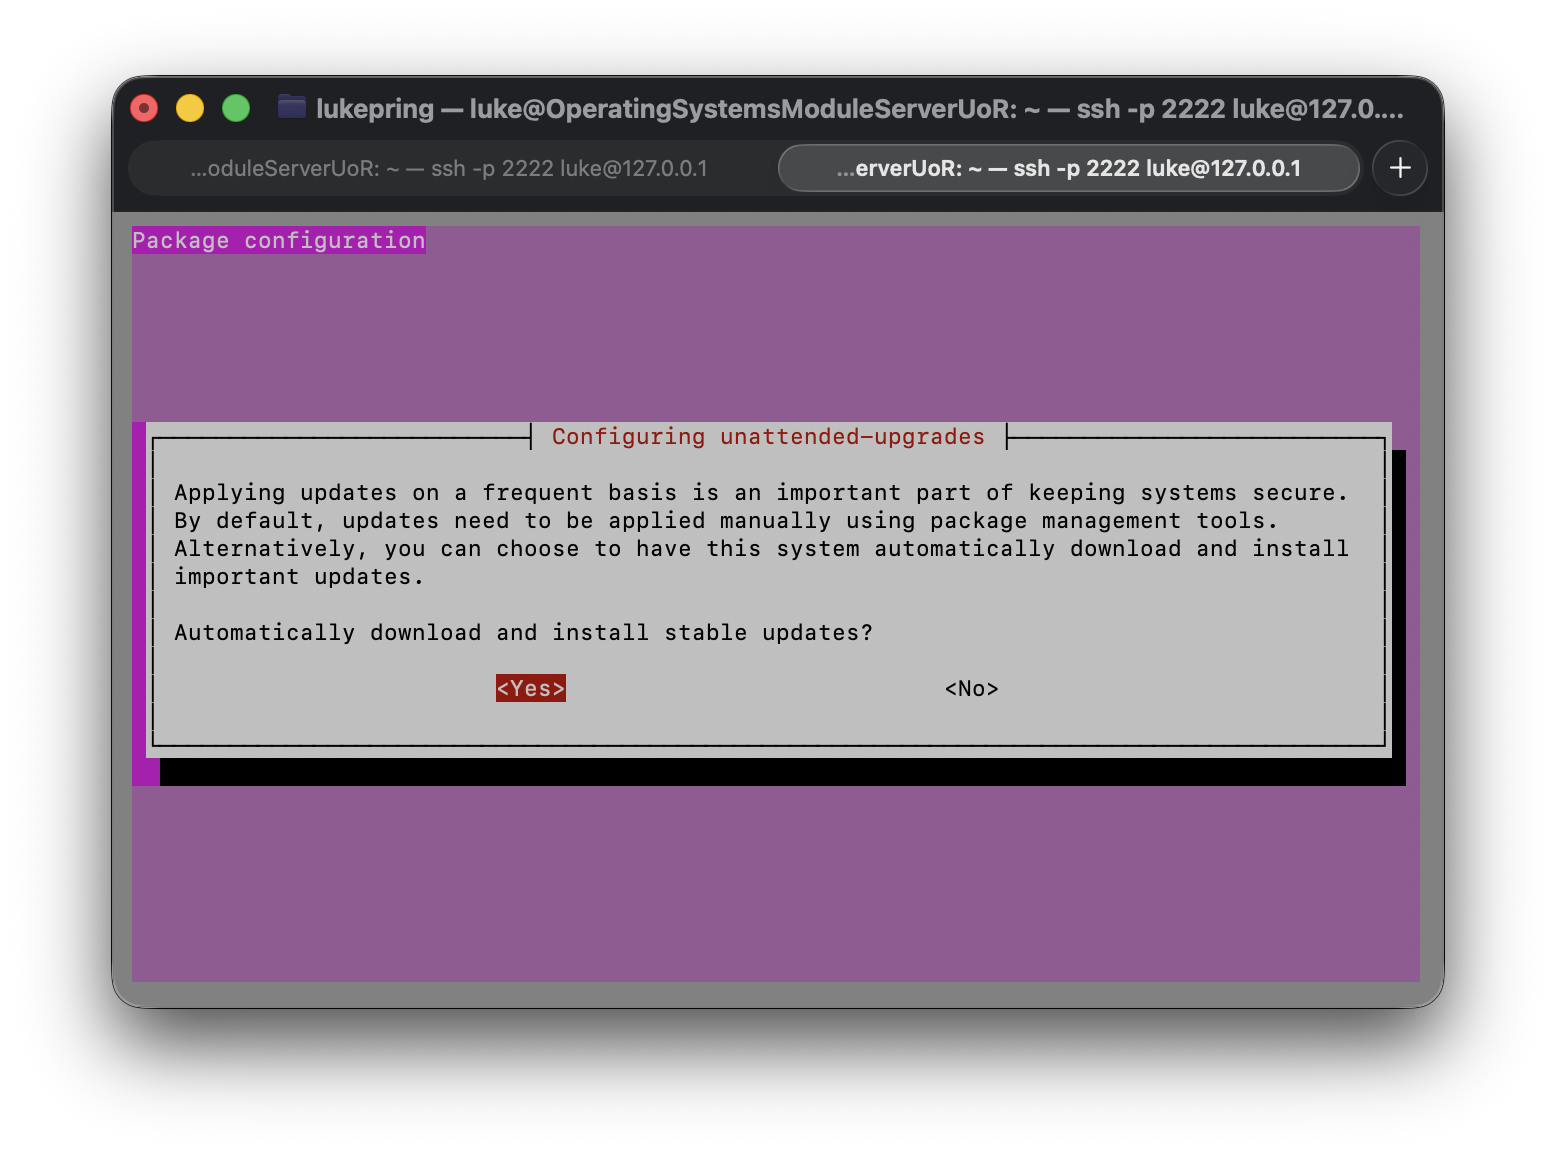
Task: Switch to the first ...oduleServerUoR tab
Action: tap(449, 168)
